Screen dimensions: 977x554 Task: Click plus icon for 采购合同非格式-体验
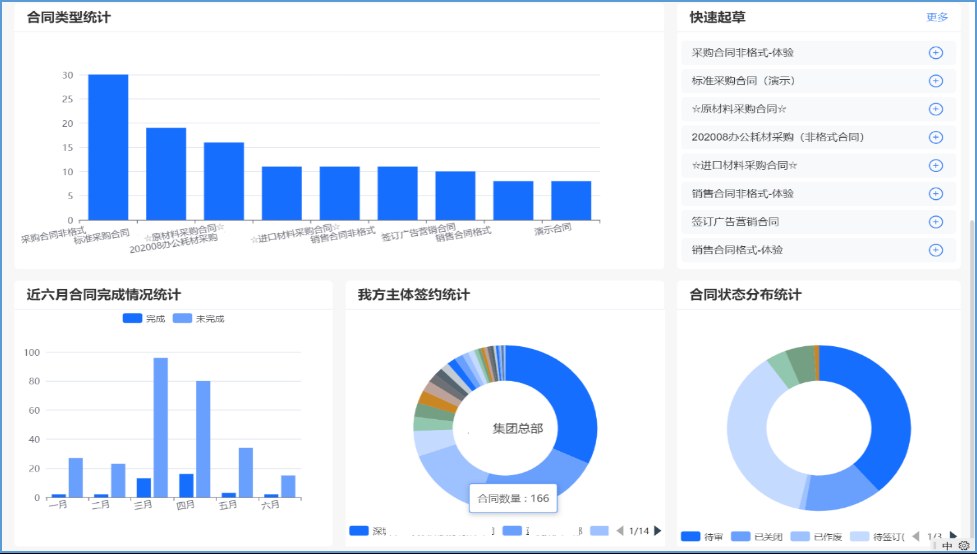(935, 53)
